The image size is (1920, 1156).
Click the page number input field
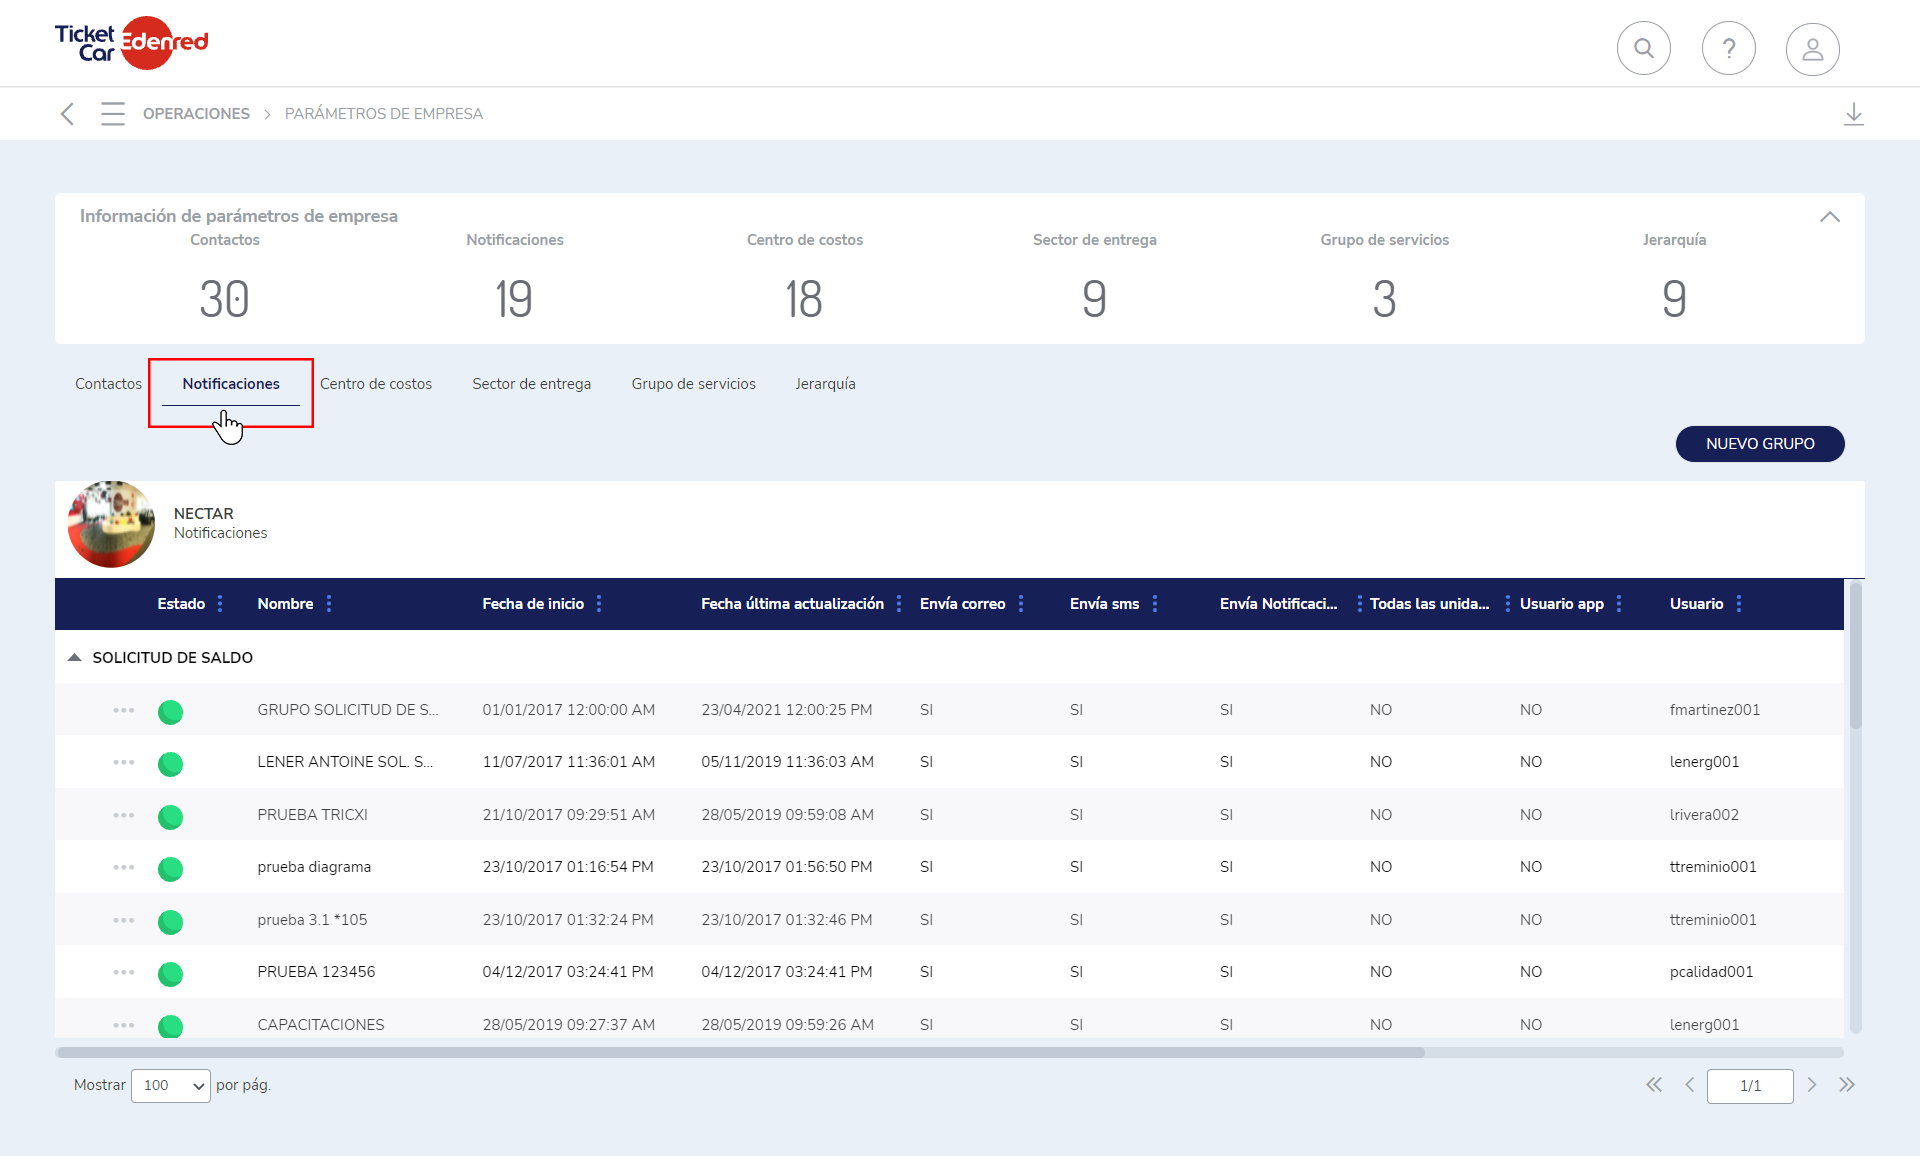tap(1749, 1085)
